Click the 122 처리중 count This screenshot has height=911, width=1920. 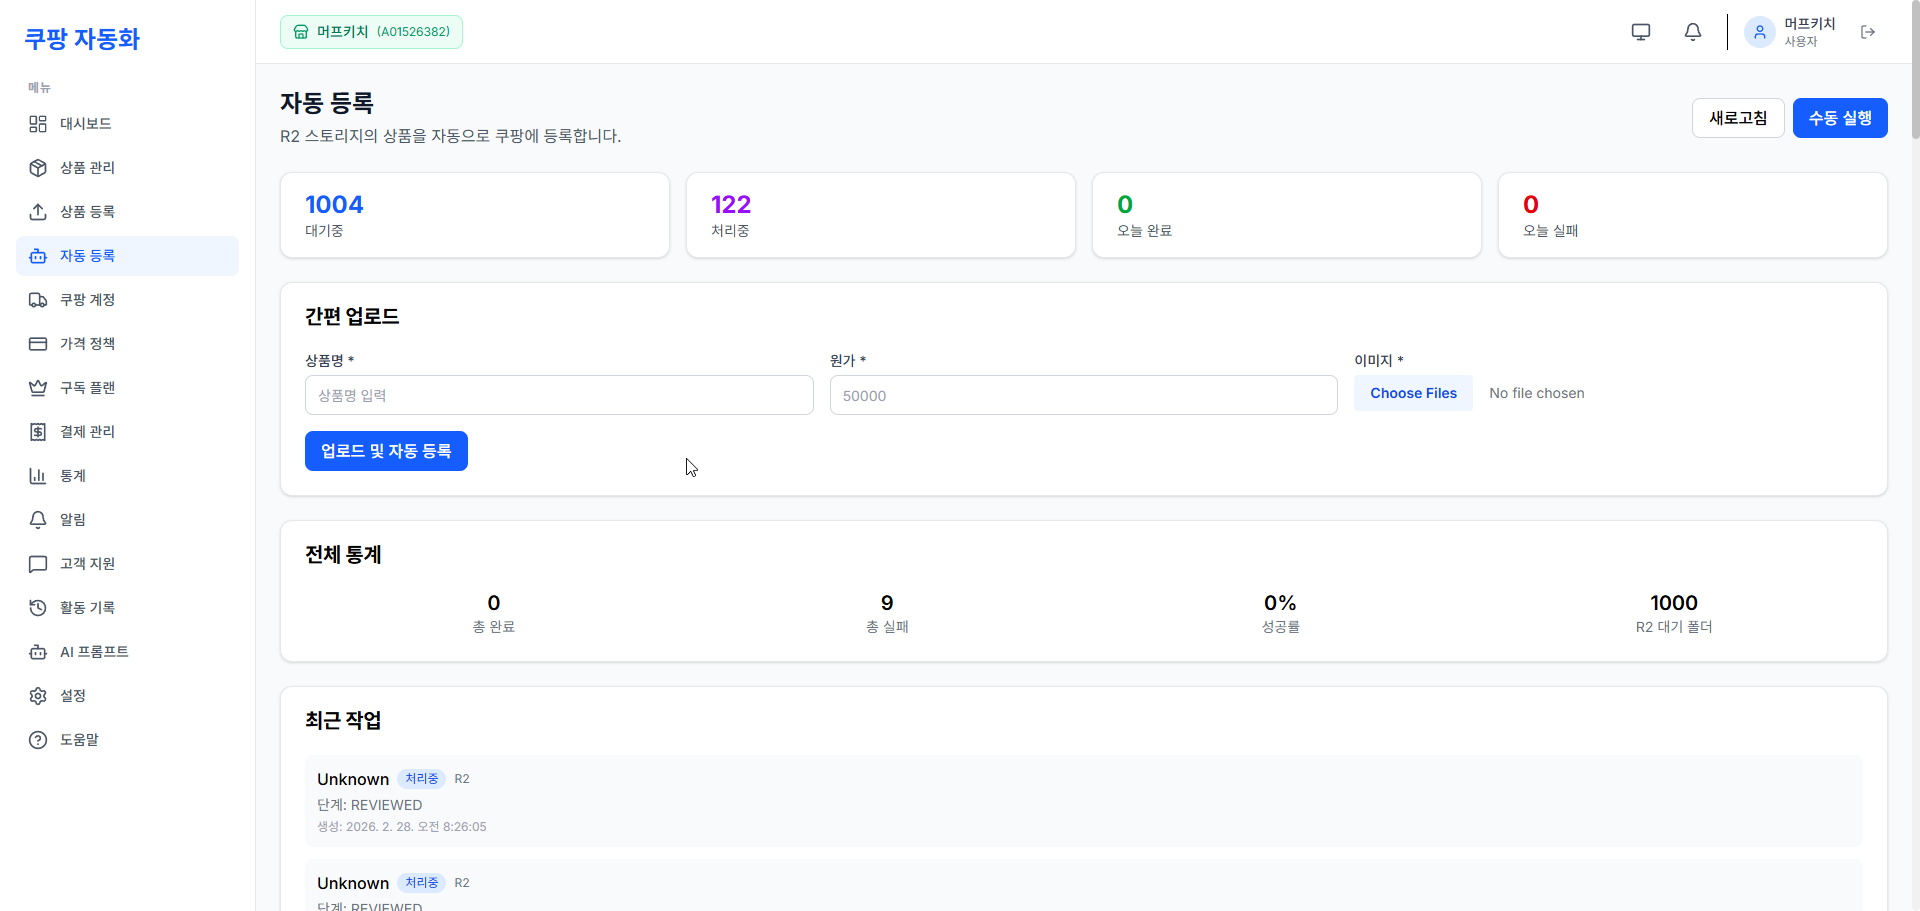731,205
